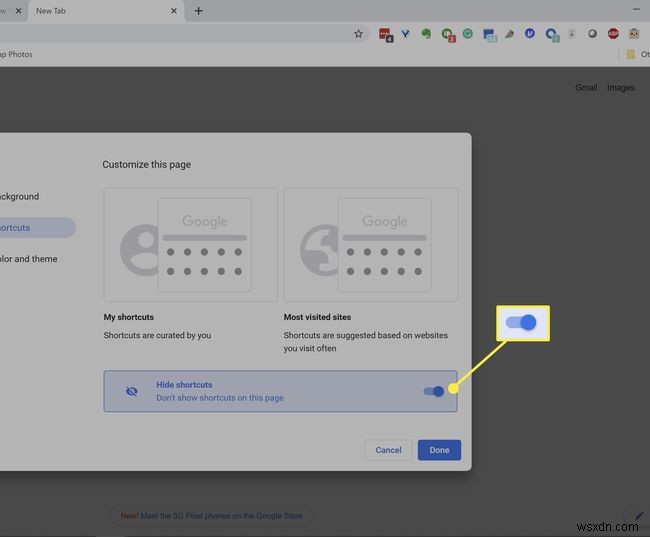Screen dimensions: 650x537
Task: Click the 'My shortcuts' label
Action: point(129,317)
